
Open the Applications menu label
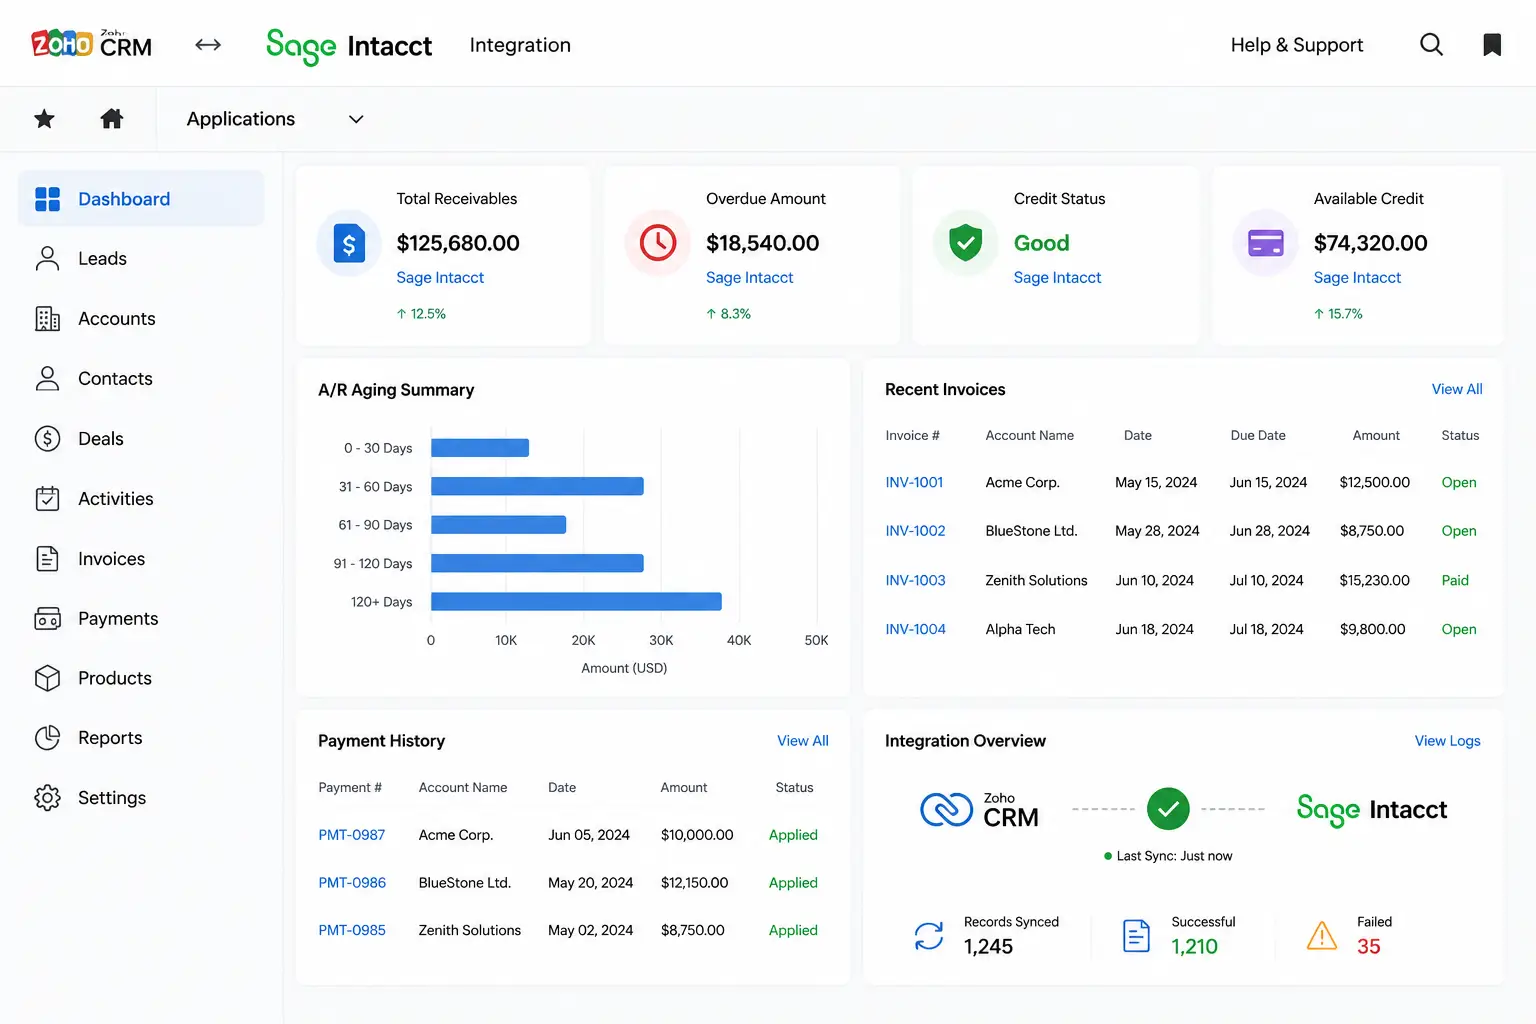click(x=241, y=119)
